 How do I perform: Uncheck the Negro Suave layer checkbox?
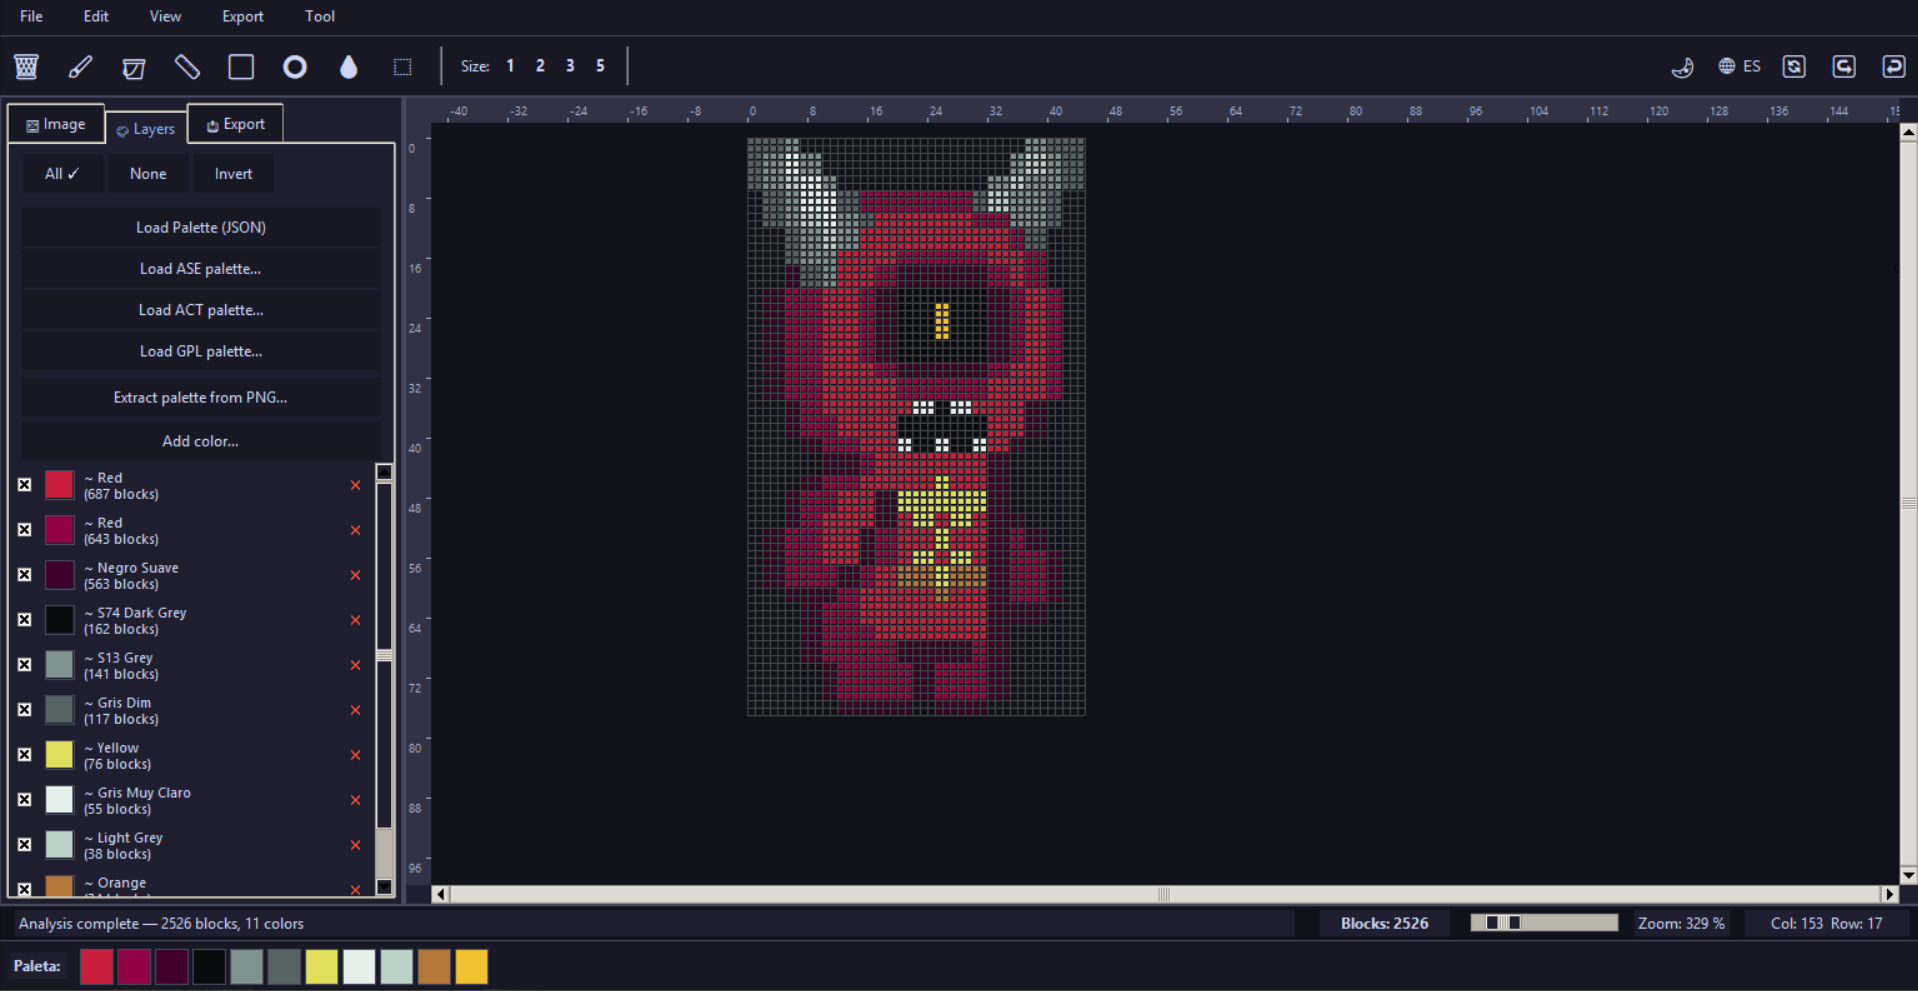[x=25, y=575]
